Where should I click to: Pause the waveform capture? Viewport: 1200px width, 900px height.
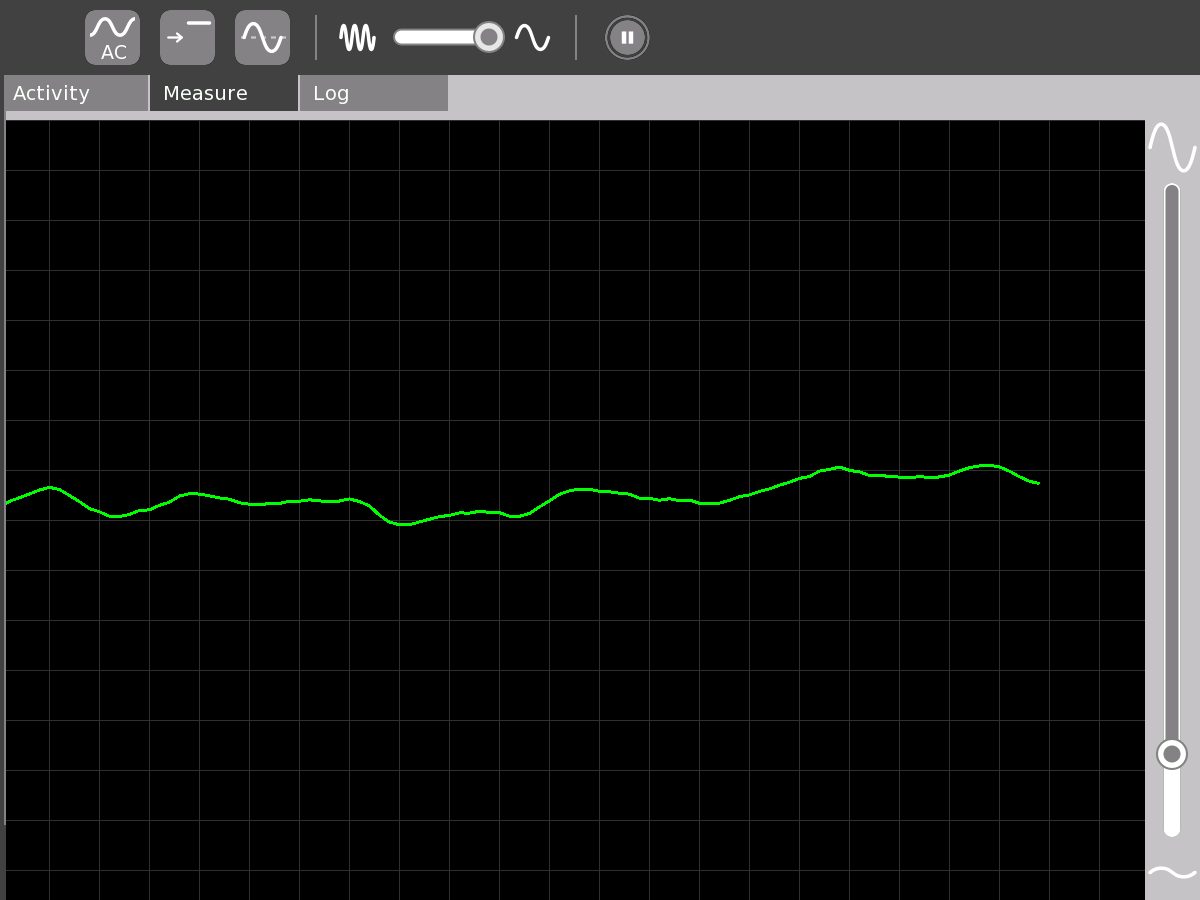pos(627,38)
